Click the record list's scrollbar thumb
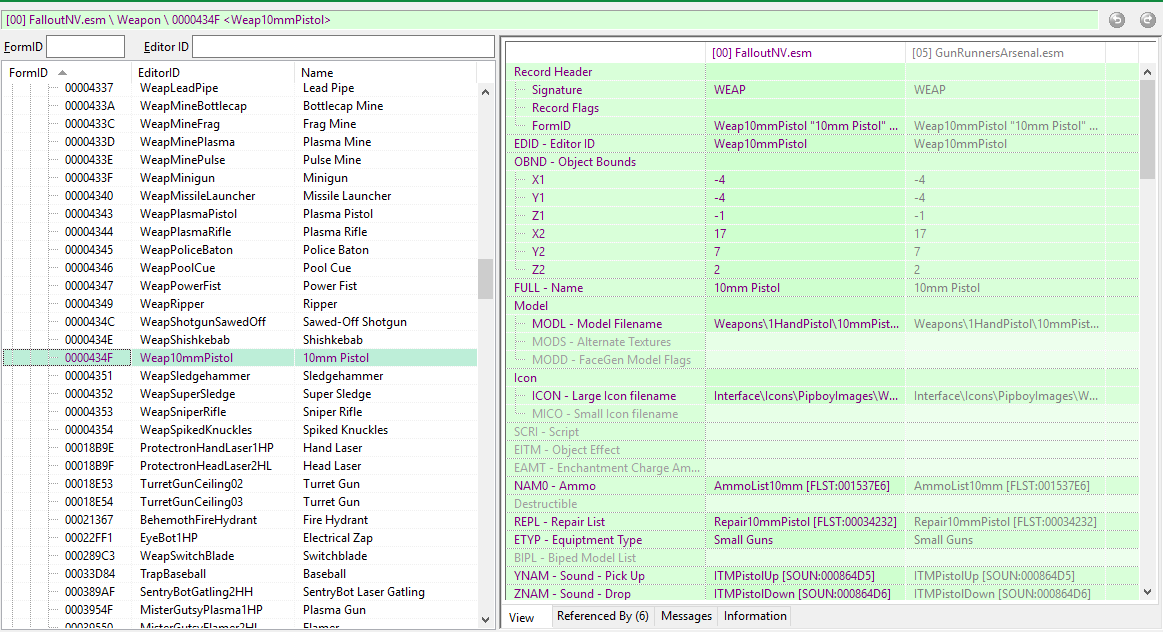1163x632 pixels. tap(485, 278)
